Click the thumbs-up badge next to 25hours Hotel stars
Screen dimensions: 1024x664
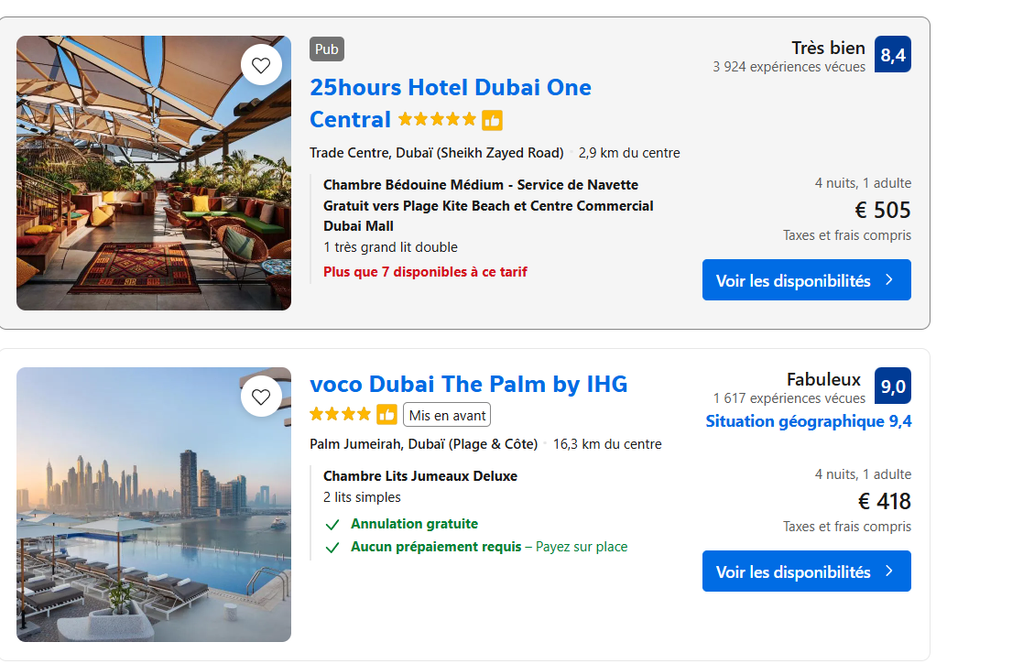click(x=492, y=120)
